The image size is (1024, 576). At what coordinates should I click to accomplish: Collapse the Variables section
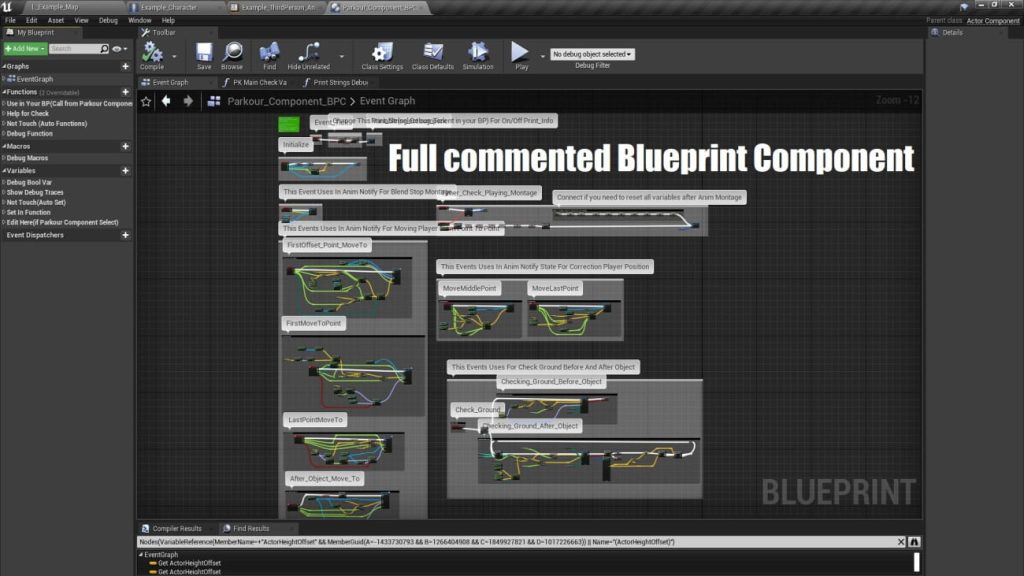click(x=4, y=171)
